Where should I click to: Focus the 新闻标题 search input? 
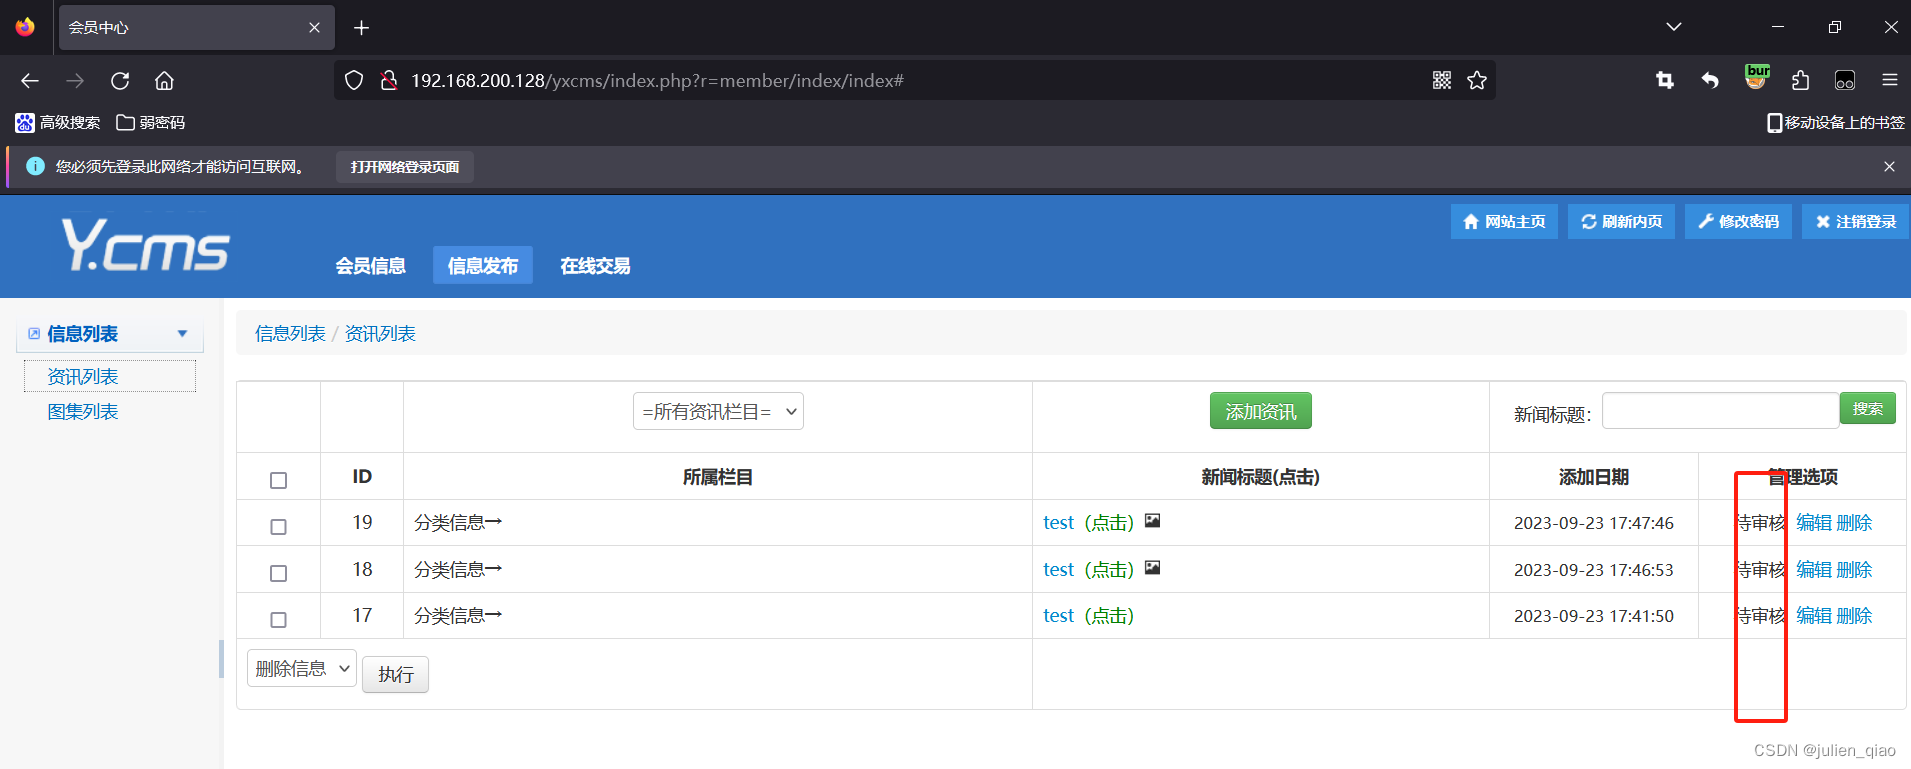tap(1720, 411)
